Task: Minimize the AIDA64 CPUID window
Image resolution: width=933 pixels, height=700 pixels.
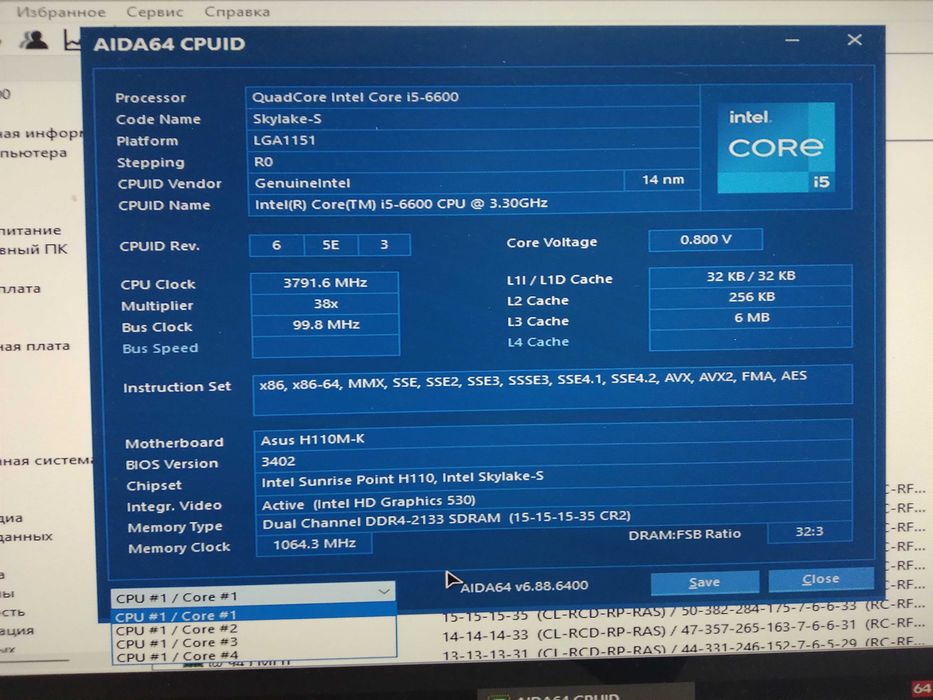Action: pyautogui.click(x=792, y=40)
